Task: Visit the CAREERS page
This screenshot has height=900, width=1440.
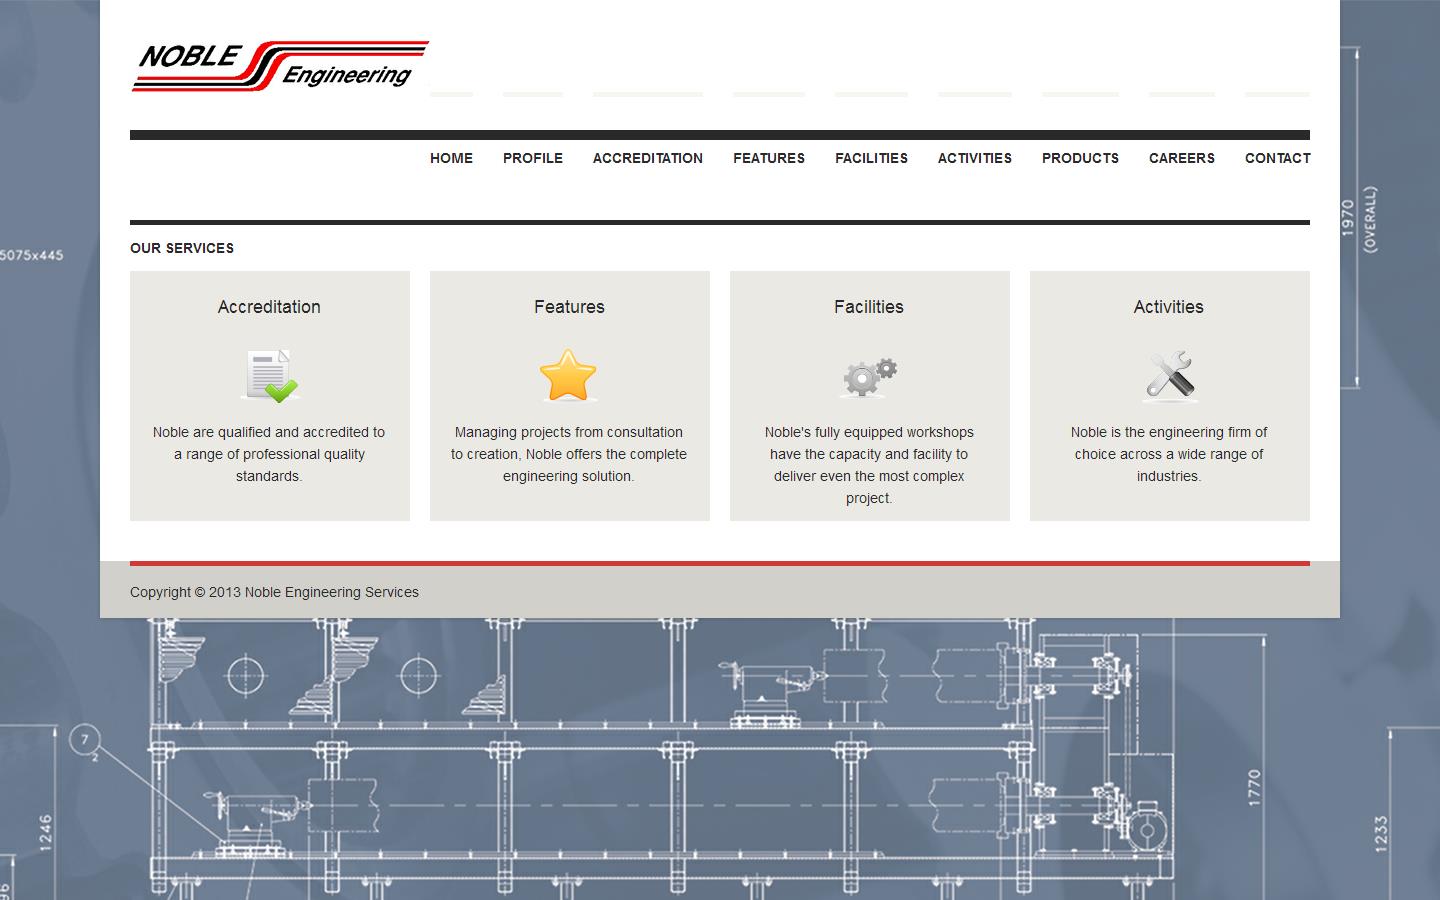Action: tap(1182, 158)
